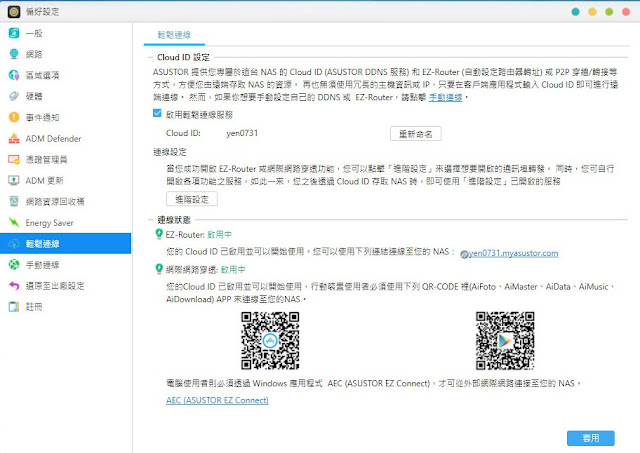This screenshot has width=640, height=453.
Task: Select the 輕鬆連線 (EZ-Connect) cloud icon
Action: pyautogui.click(x=14, y=244)
